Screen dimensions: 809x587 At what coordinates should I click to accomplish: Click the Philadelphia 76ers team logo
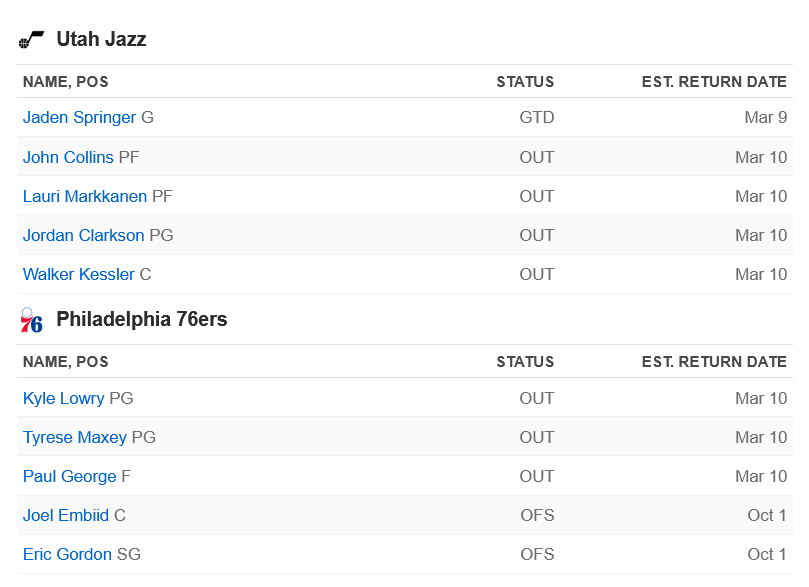(31, 320)
